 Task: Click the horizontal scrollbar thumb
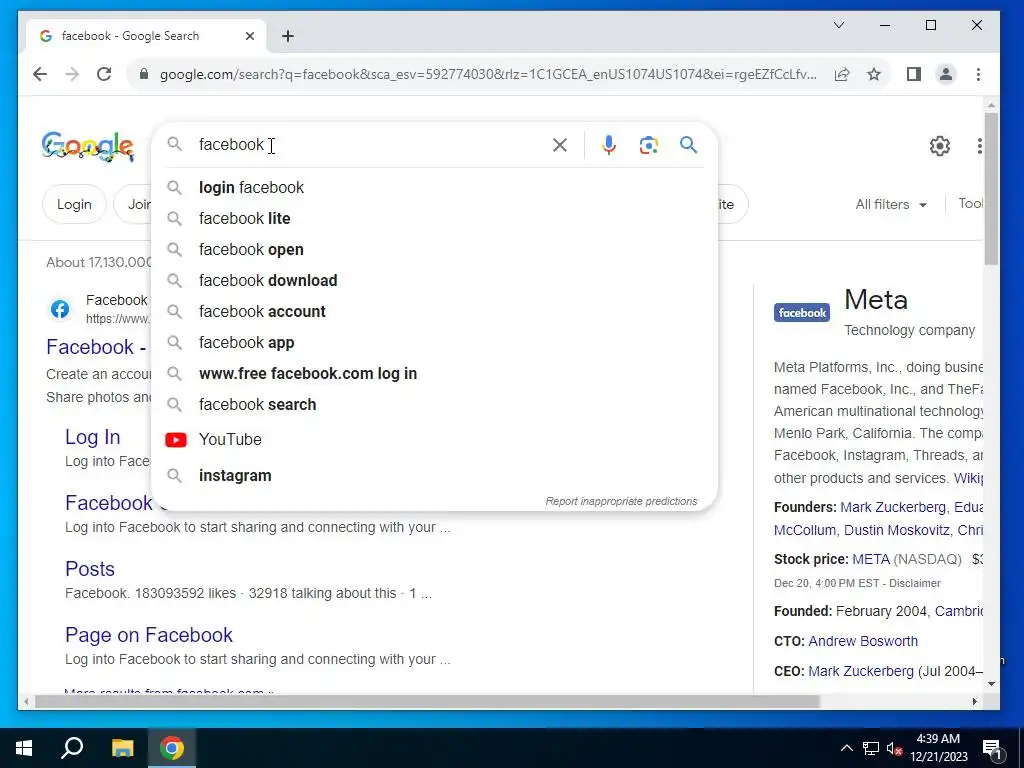pyautogui.click(x=427, y=701)
